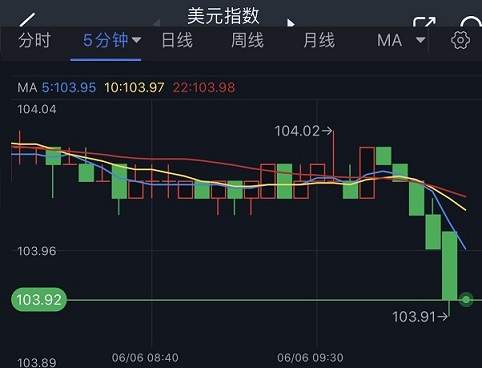The image size is (482, 368).
Task: Go to next symbol arrow
Action: 291,23
